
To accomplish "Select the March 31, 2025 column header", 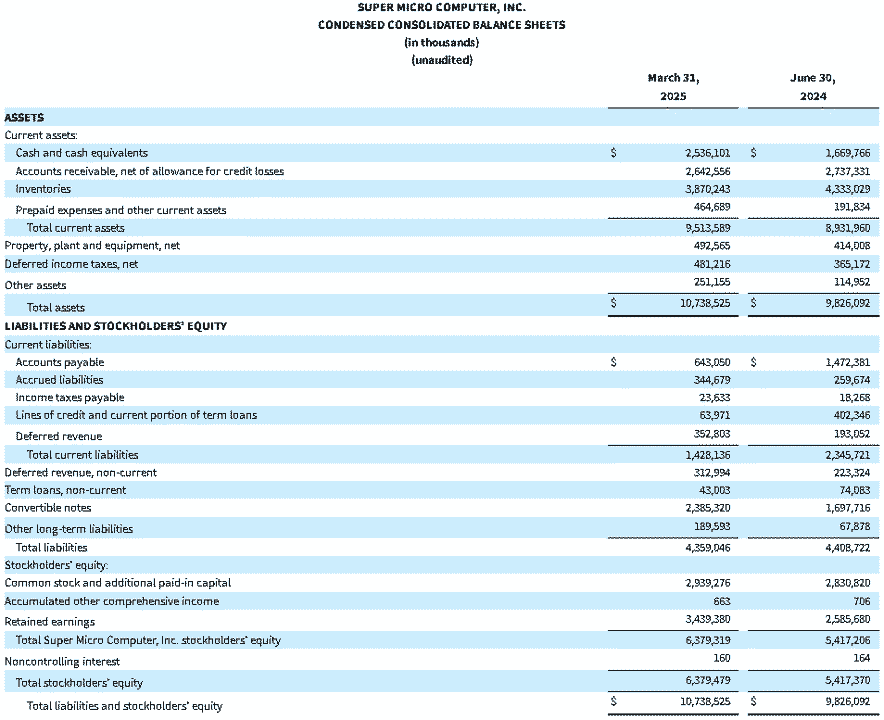I will [x=673, y=87].
